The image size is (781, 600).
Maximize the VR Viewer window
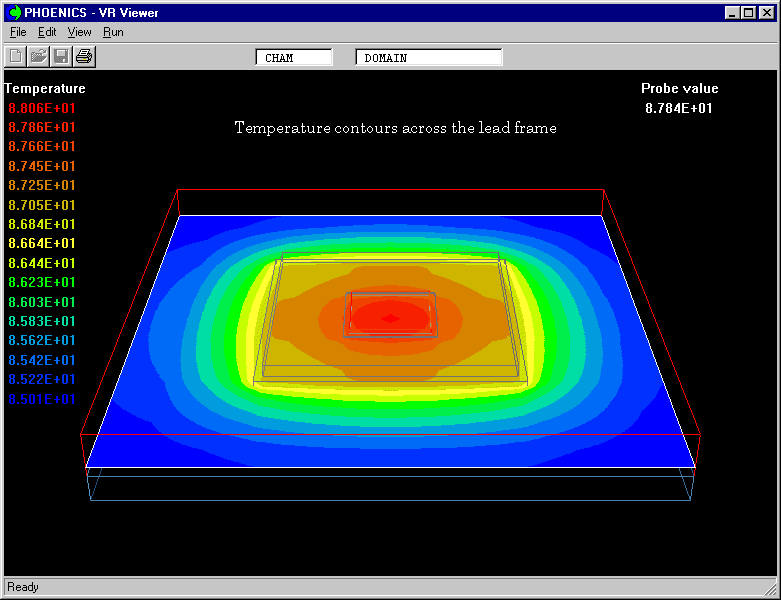tap(748, 13)
